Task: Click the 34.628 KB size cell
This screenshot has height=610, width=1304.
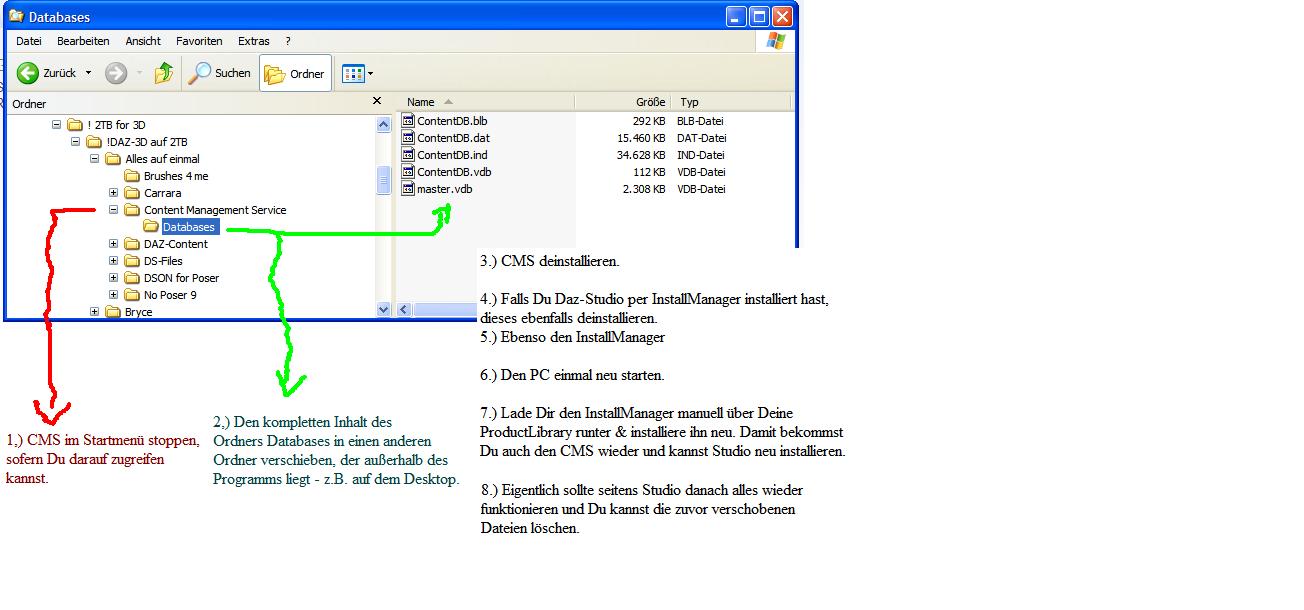Action: click(641, 155)
